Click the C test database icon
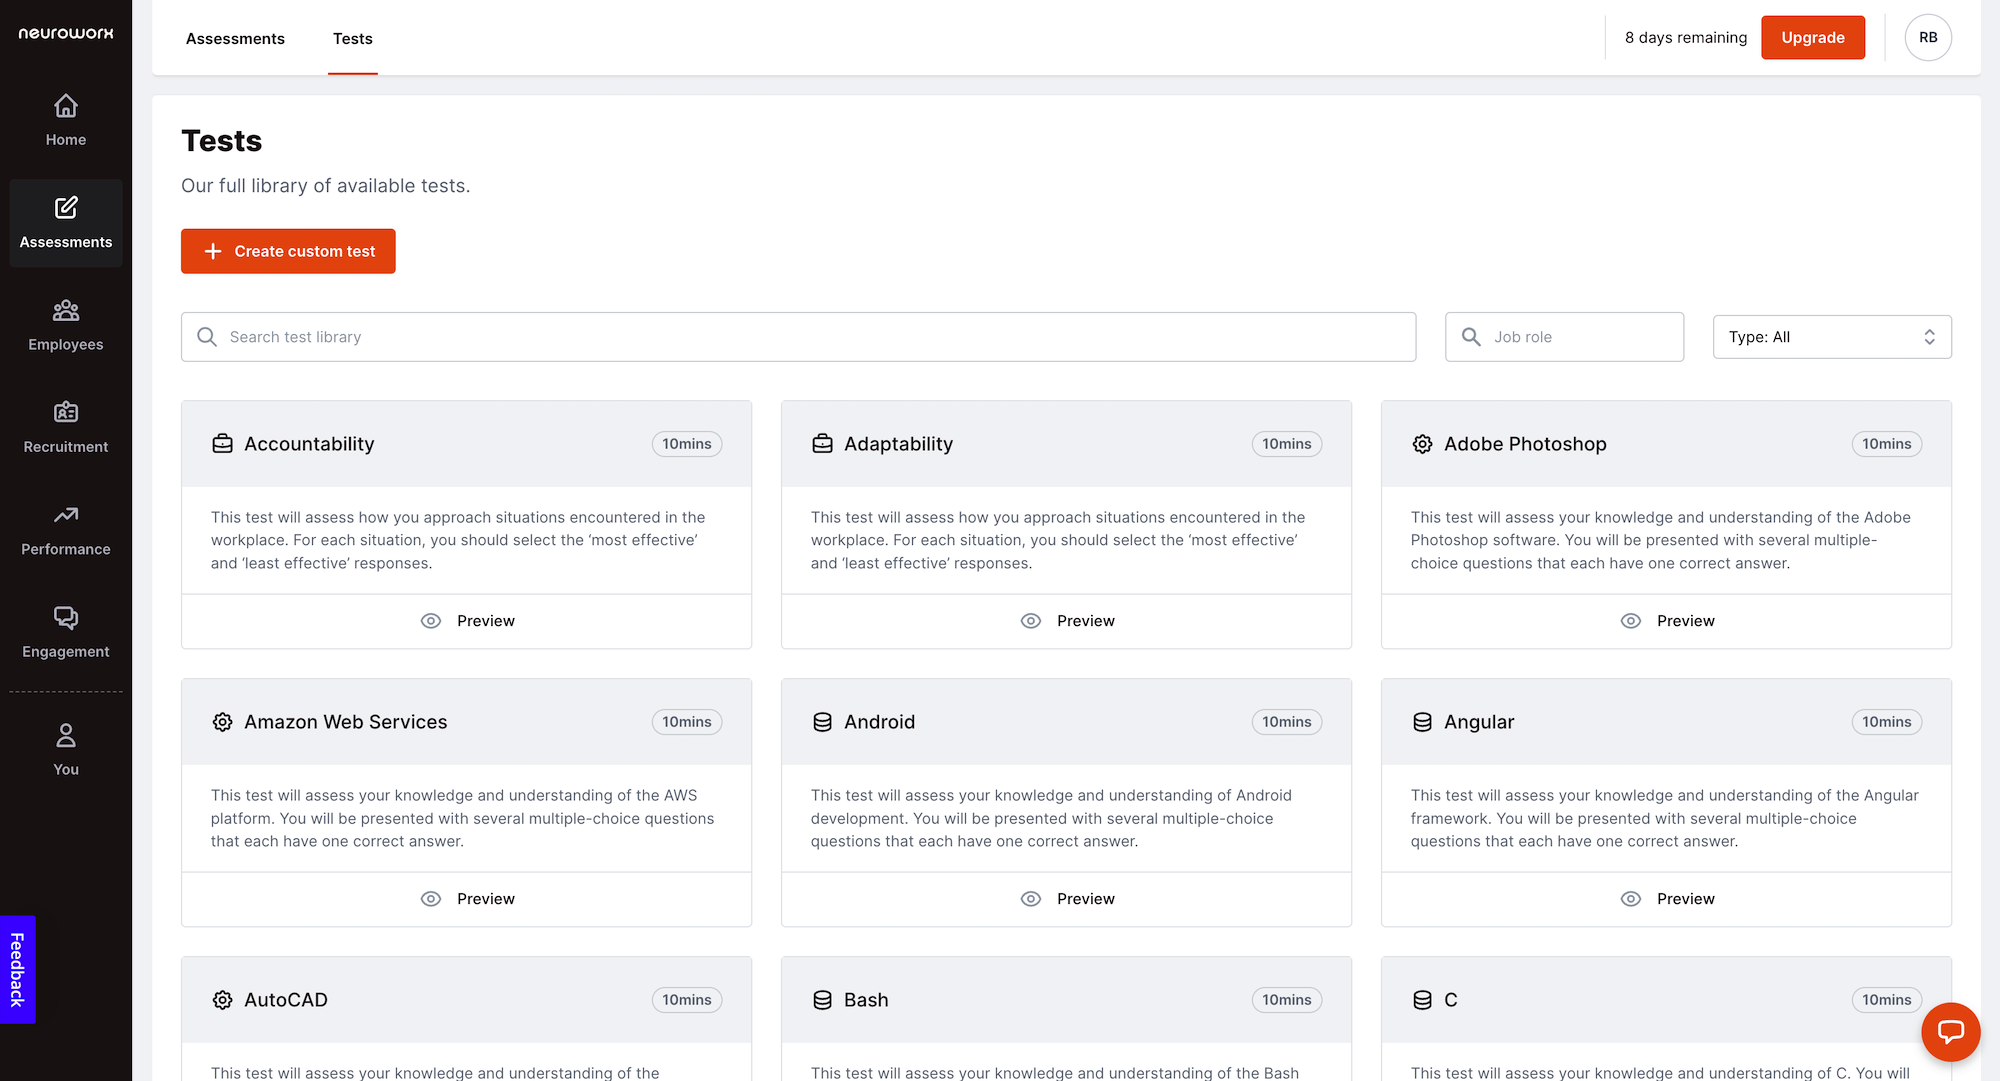Viewport: 2000px width, 1081px height. (x=1422, y=1000)
